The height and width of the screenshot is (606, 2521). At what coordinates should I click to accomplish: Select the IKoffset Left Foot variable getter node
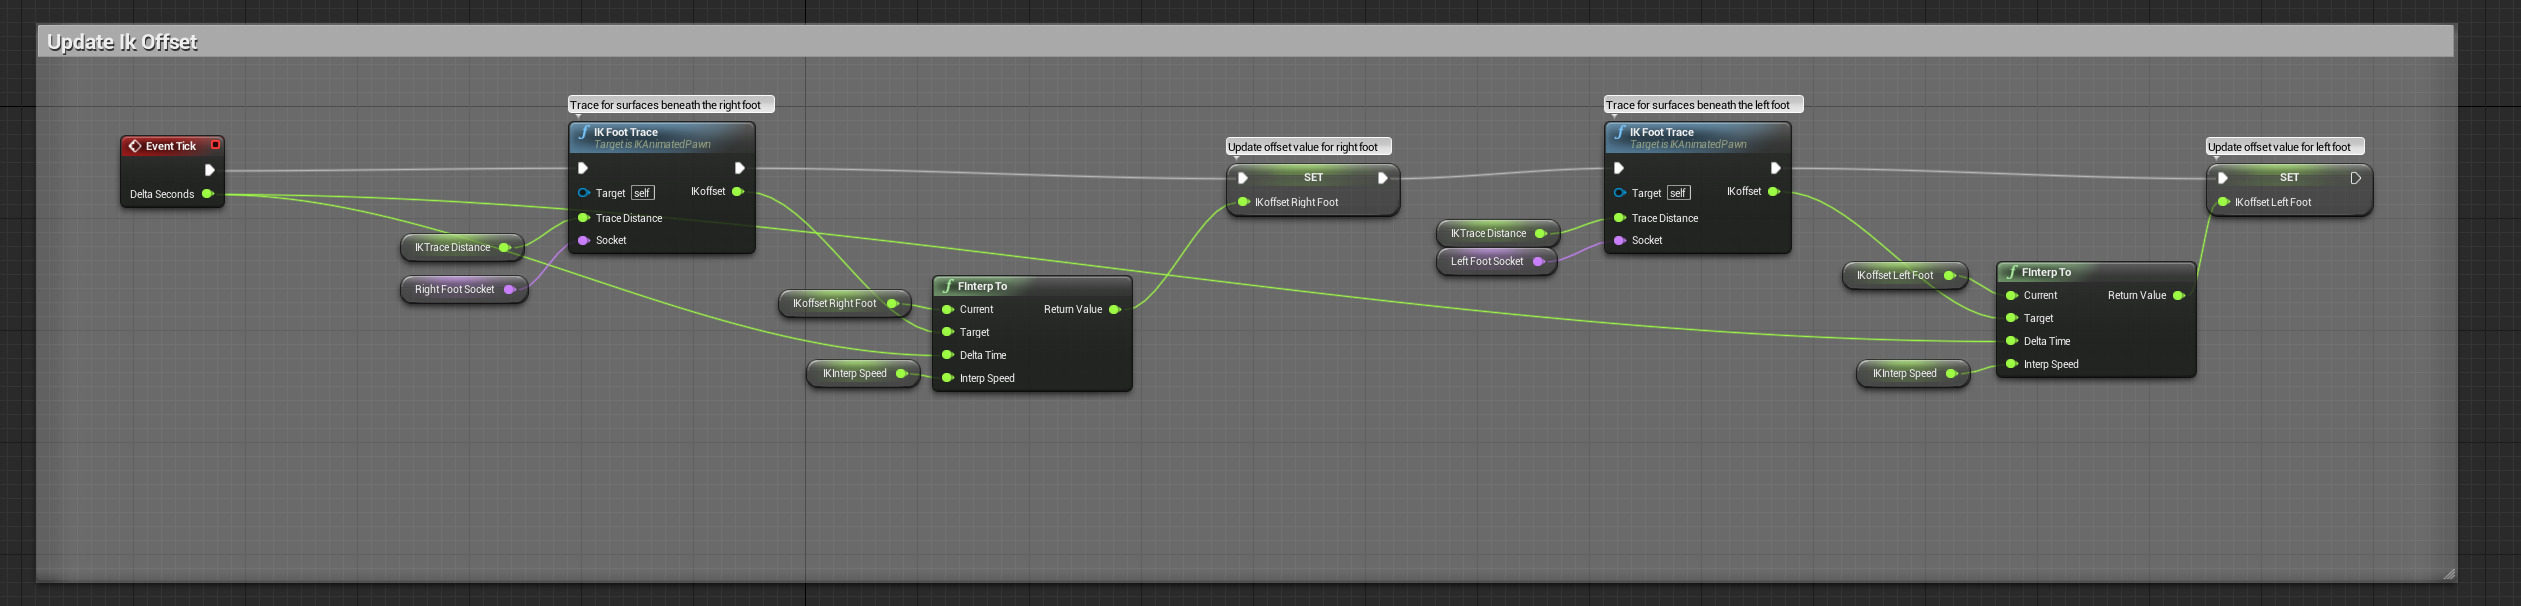tap(1894, 276)
